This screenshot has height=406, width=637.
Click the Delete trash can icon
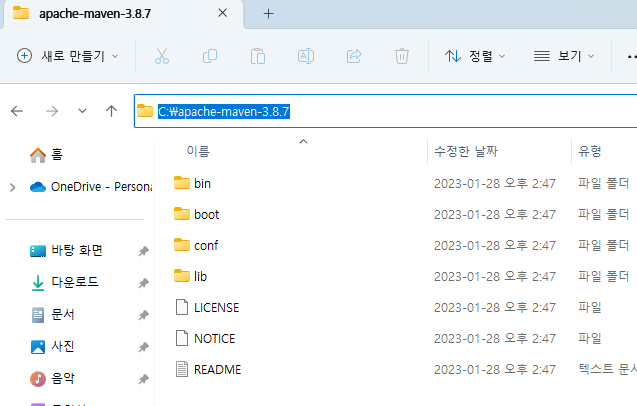[402, 56]
